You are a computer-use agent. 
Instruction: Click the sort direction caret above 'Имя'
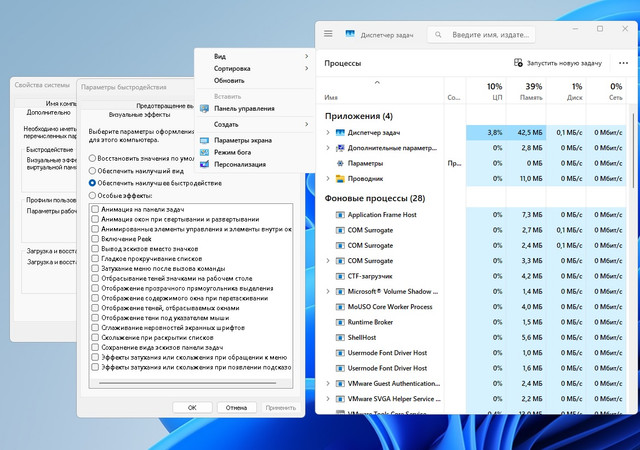coord(377,82)
